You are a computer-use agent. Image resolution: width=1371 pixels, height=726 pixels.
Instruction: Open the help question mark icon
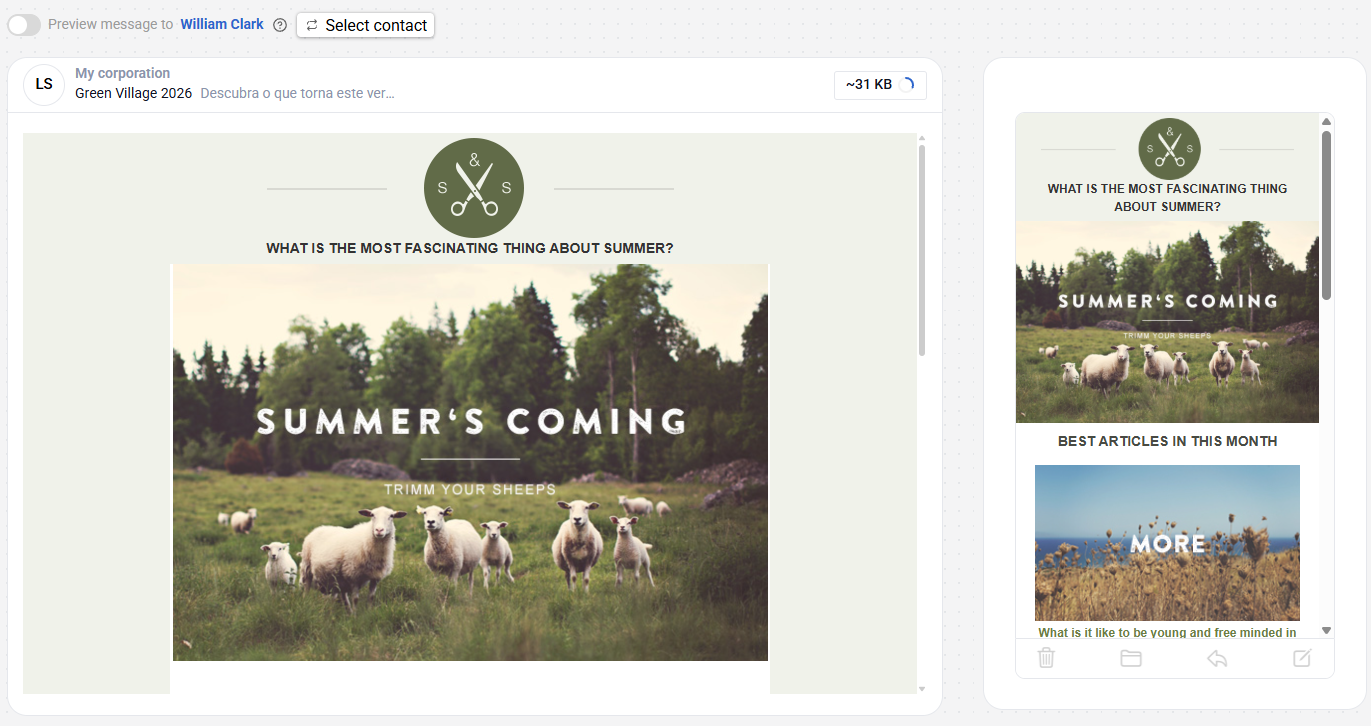click(280, 25)
